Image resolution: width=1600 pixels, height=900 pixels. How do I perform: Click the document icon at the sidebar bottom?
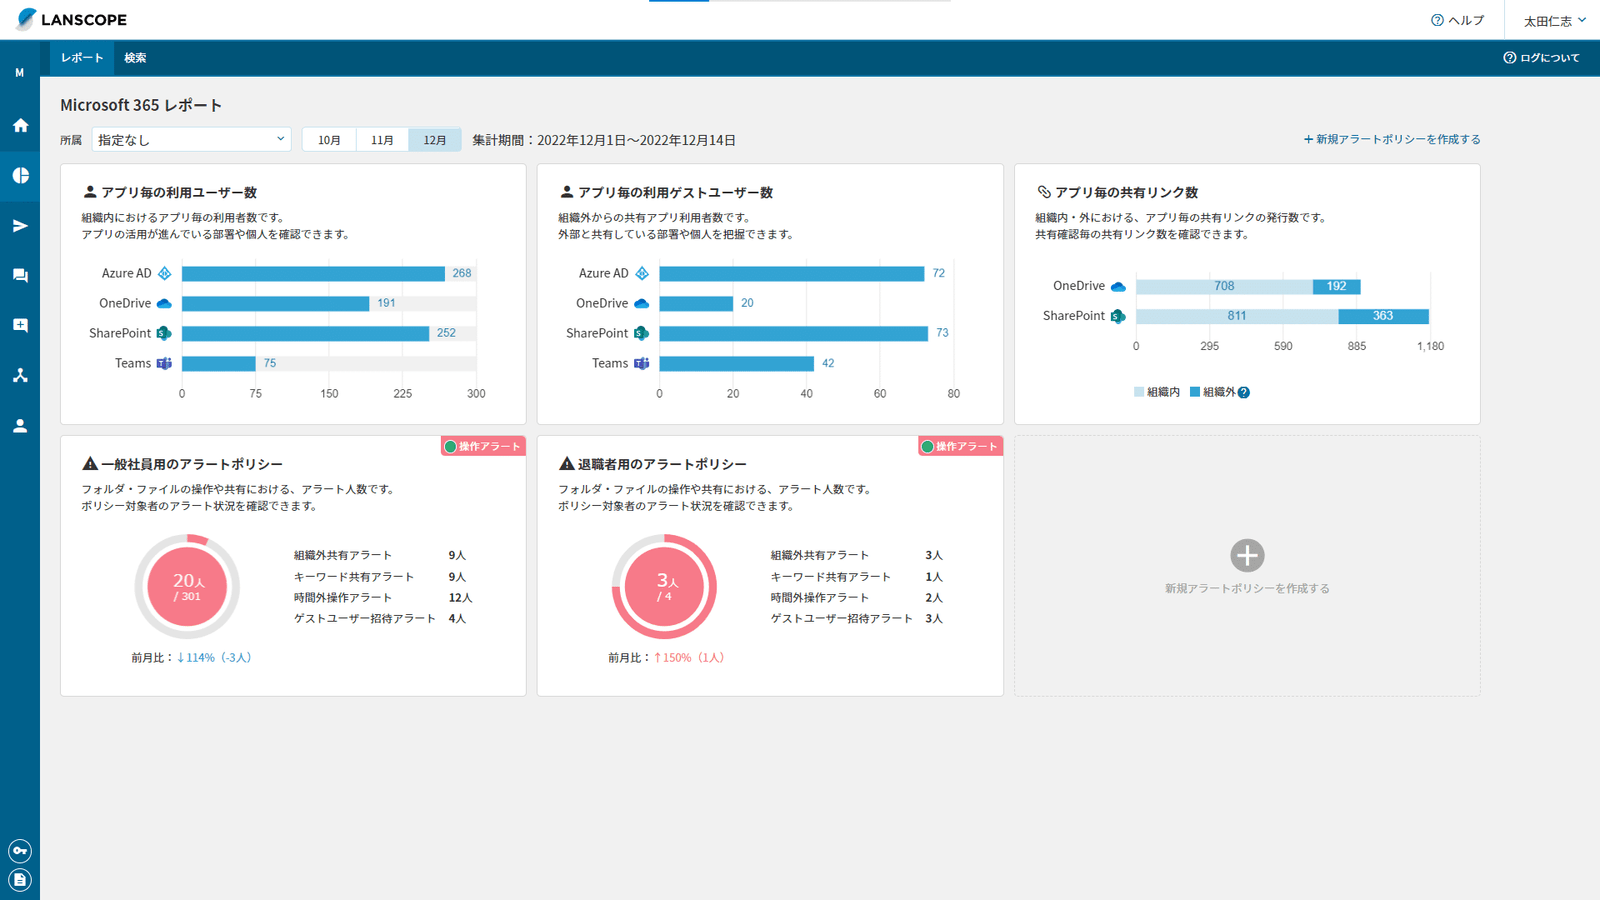pos(20,880)
